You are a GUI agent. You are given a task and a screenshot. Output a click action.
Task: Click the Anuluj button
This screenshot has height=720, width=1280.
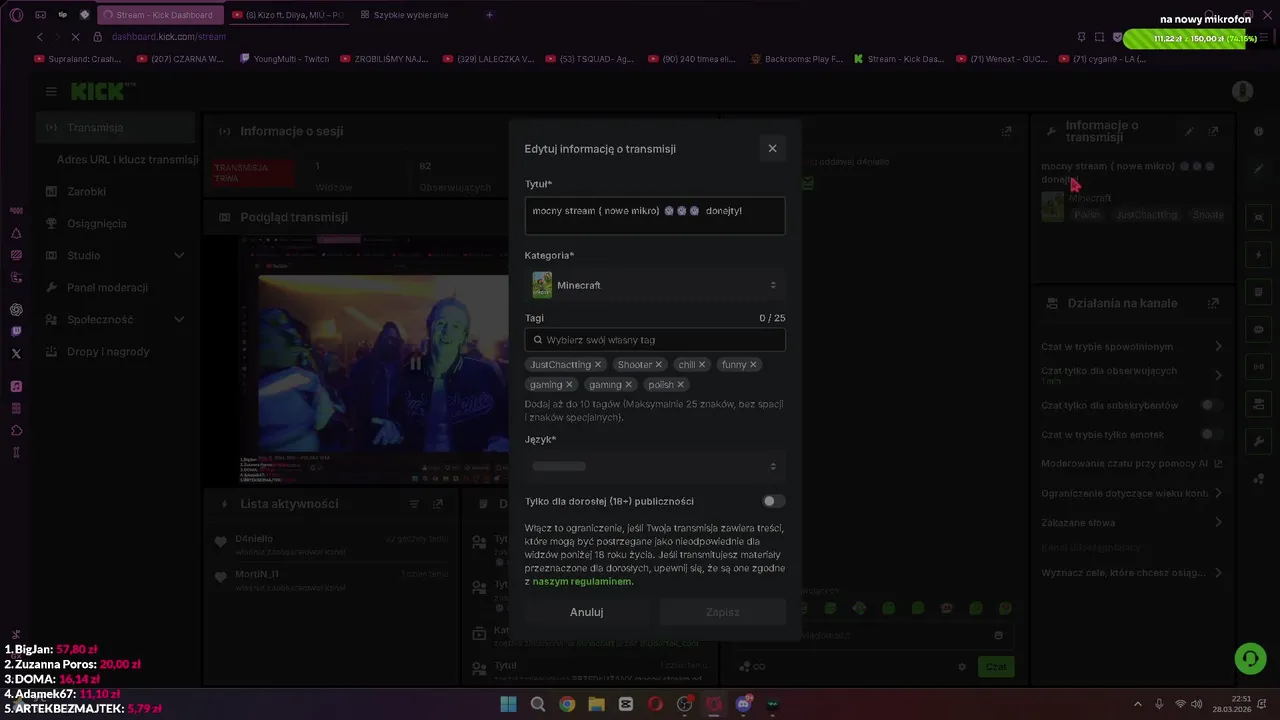pyautogui.click(x=587, y=612)
